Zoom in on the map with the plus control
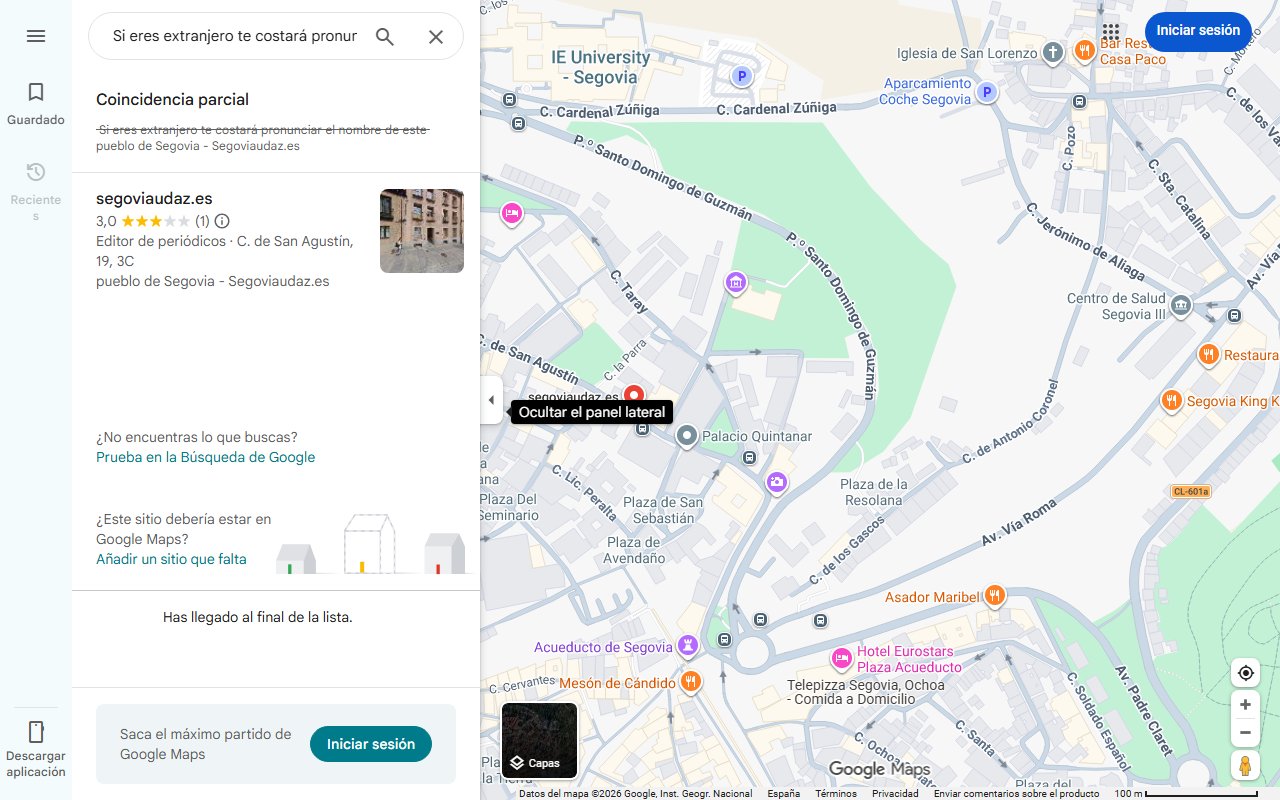The image size is (1280, 800). click(x=1245, y=704)
